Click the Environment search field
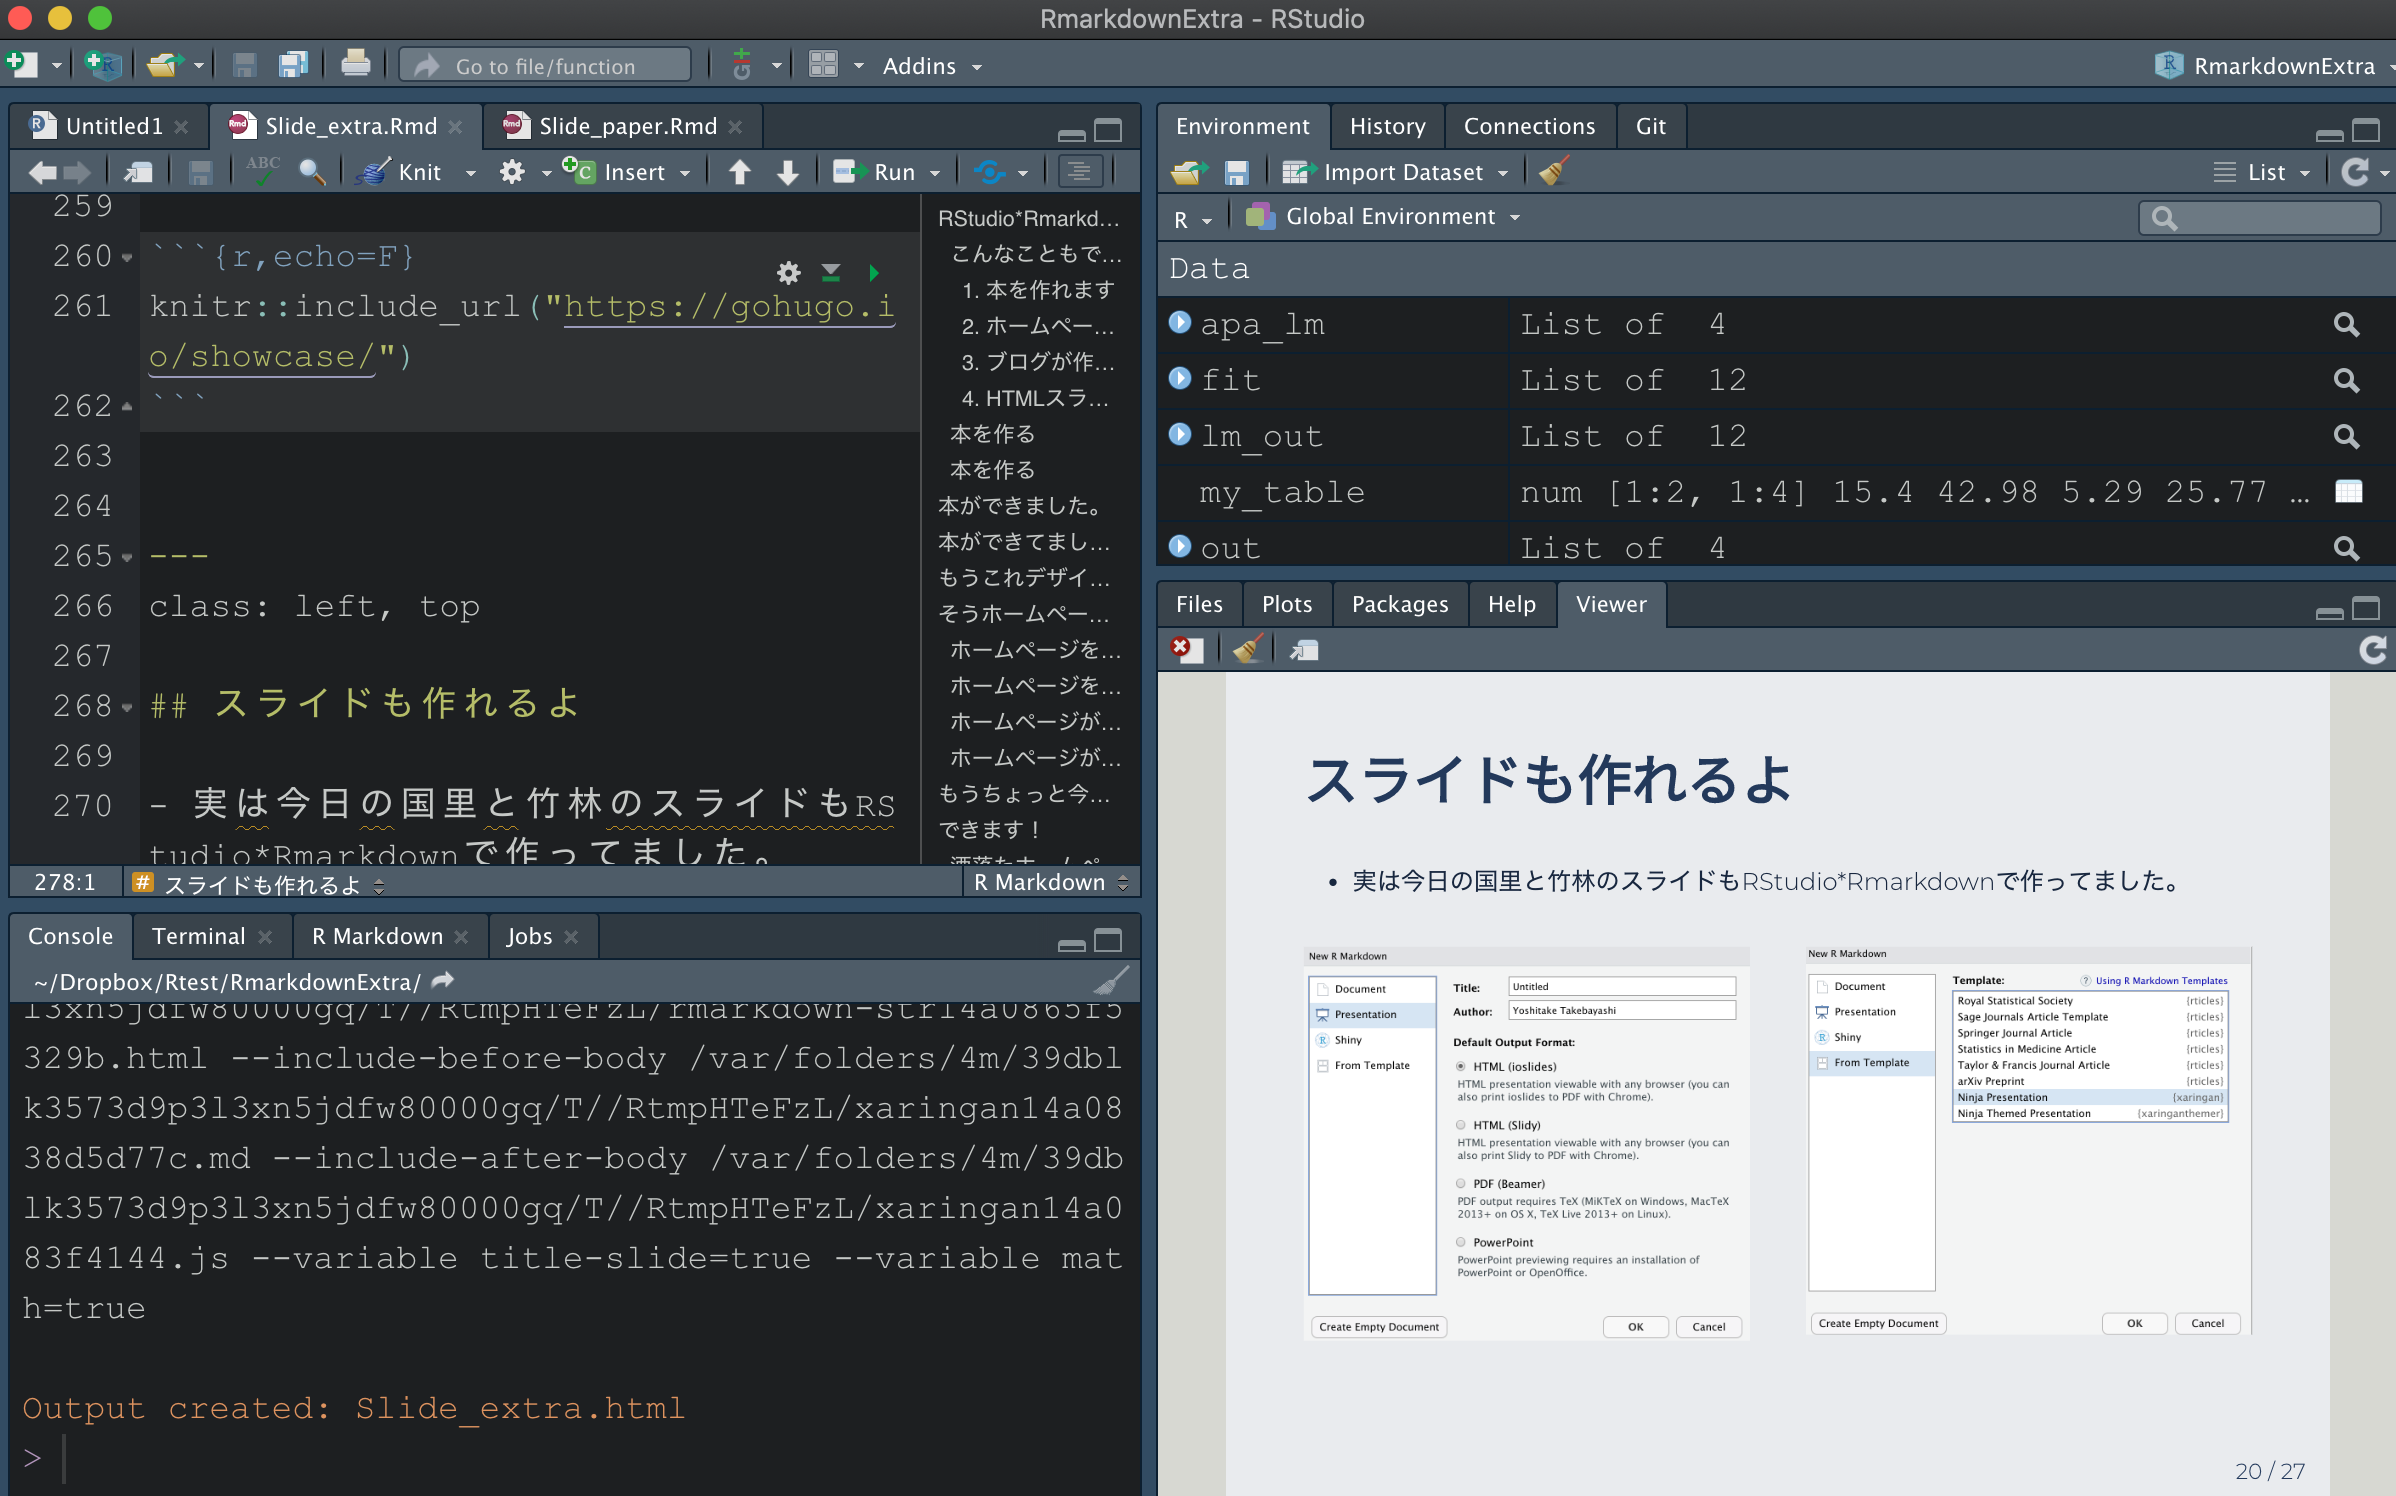The image size is (2396, 1496). 2259,217
